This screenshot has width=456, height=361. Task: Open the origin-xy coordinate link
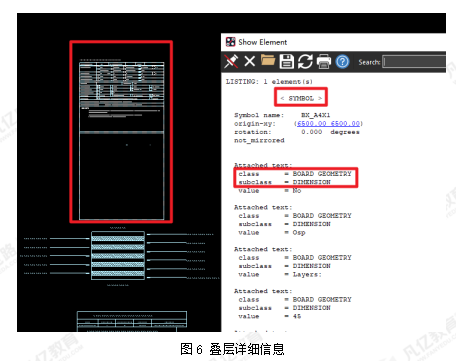(x=328, y=123)
